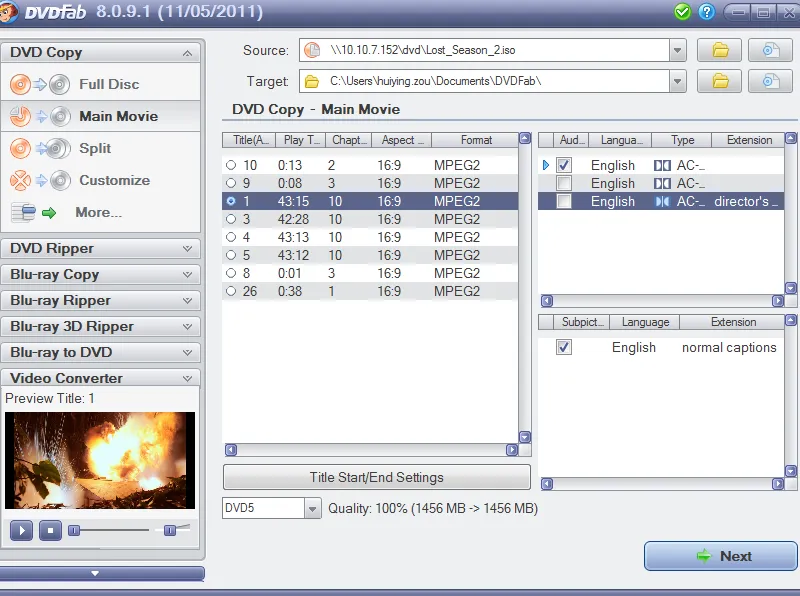The image size is (800, 596).
Task: Stop the preview video
Action: pos(50,531)
